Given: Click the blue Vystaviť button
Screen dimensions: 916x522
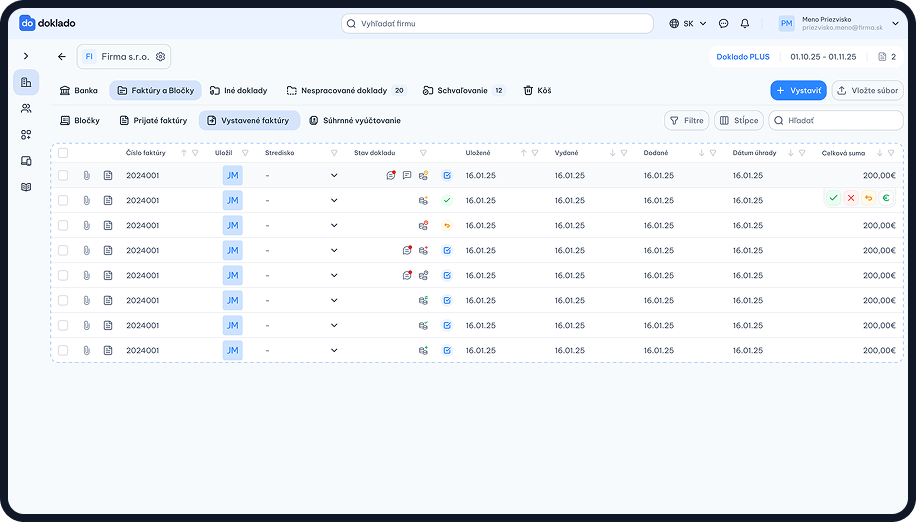Looking at the screenshot, I should click(x=798, y=91).
